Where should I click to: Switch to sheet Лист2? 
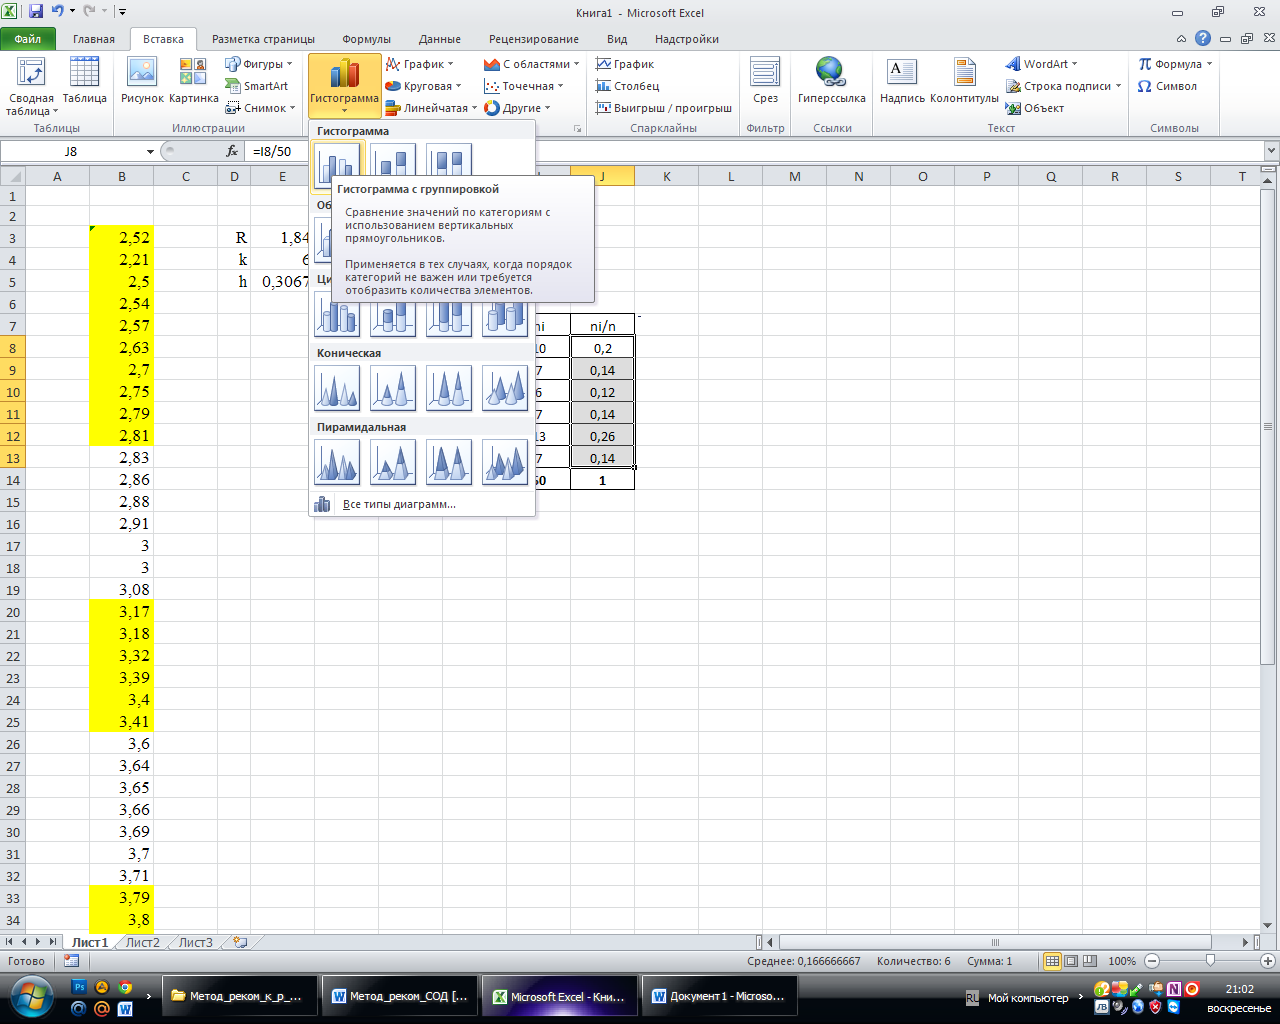(142, 942)
